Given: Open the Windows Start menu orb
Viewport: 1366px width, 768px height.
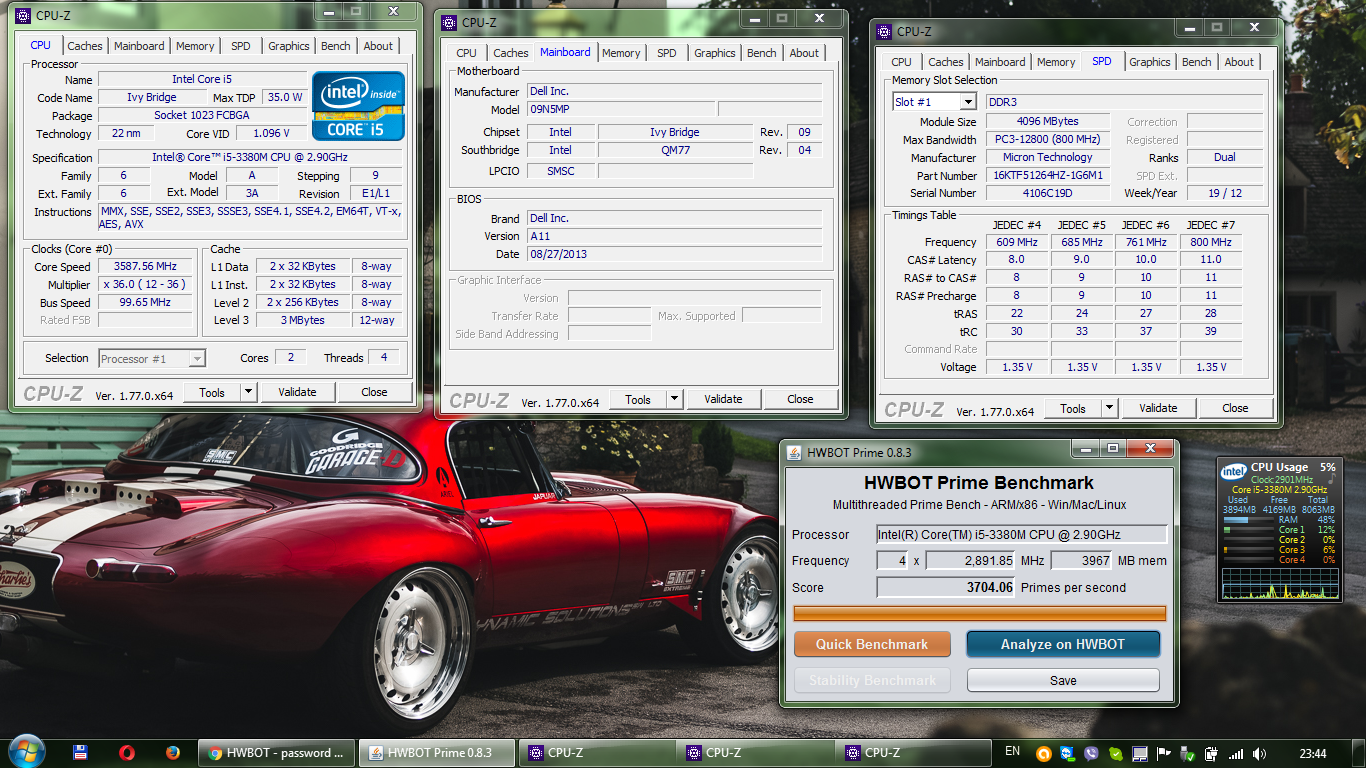Looking at the screenshot, I should 27,752.
